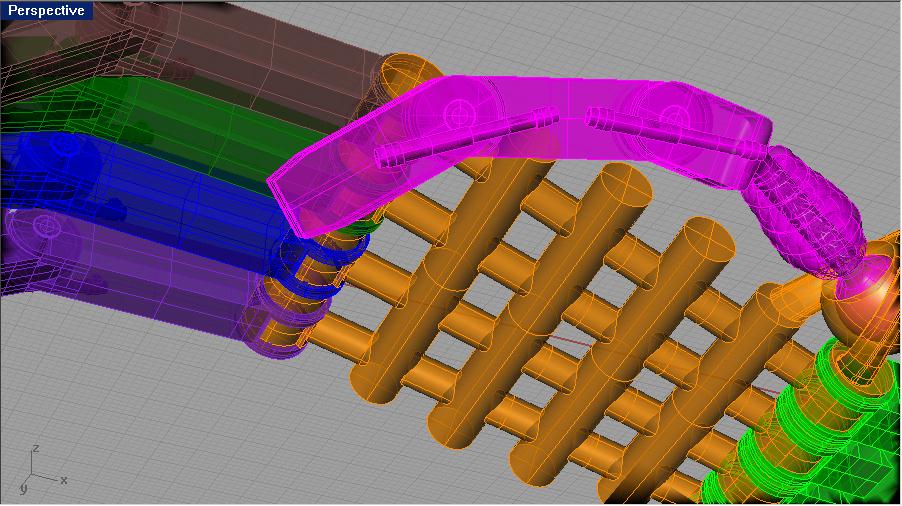Select the dark green arm segment
Screen dimensions: 902x506
click(200, 110)
